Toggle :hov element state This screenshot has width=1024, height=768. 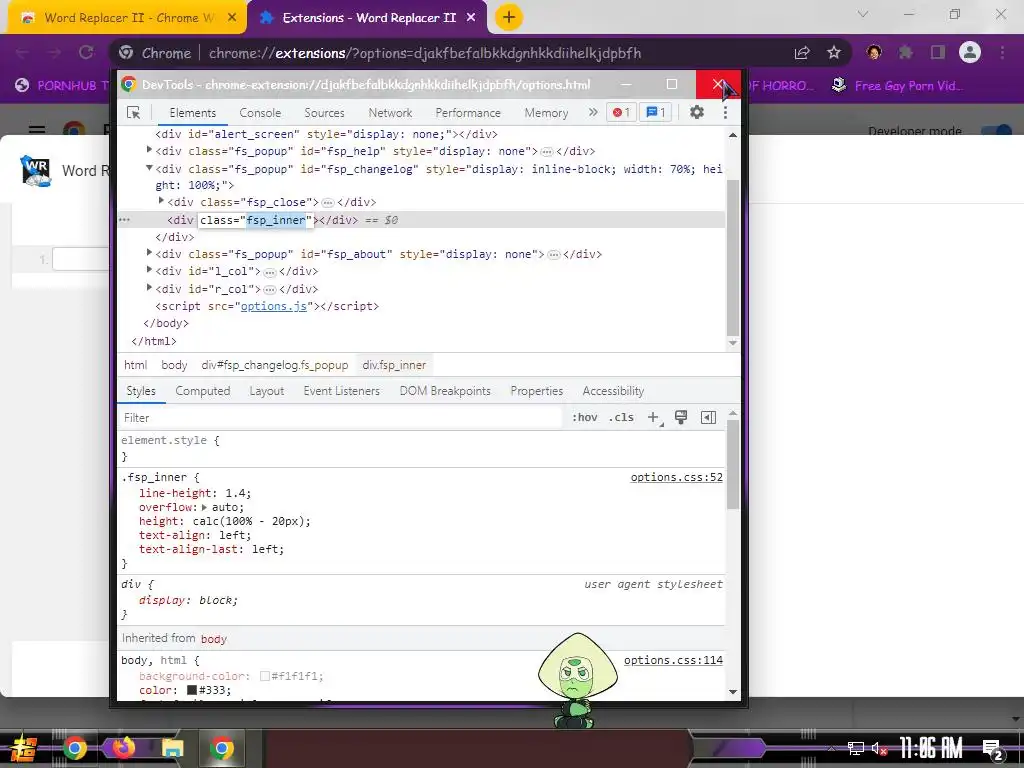(x=584, y=417)
